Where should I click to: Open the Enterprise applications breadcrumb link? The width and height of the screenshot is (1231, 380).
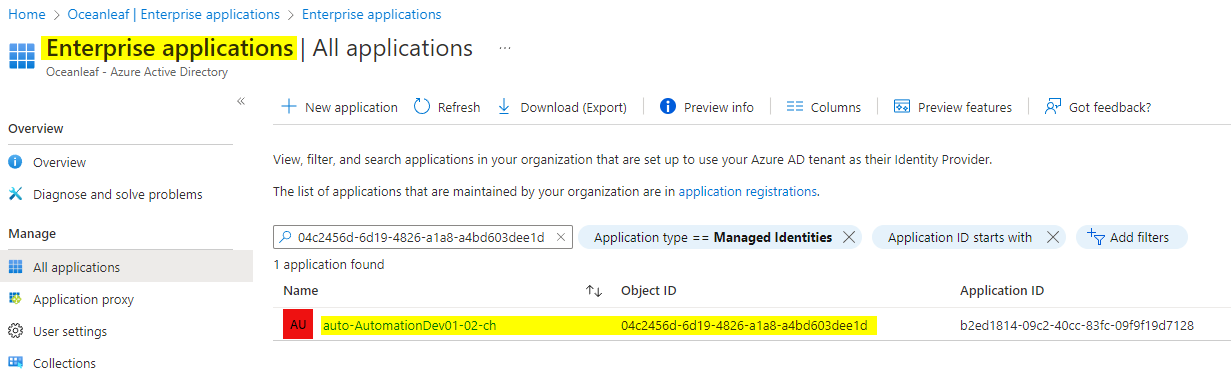tap(371, 14)
